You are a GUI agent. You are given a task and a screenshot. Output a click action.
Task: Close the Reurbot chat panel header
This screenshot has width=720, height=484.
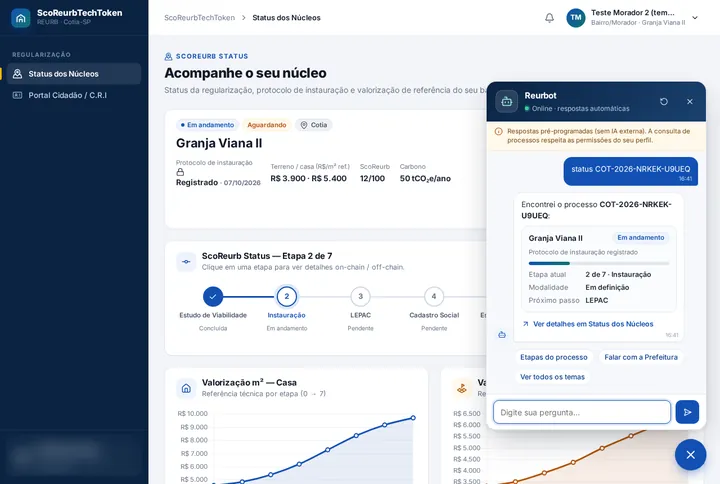click(x=690, y=101)
